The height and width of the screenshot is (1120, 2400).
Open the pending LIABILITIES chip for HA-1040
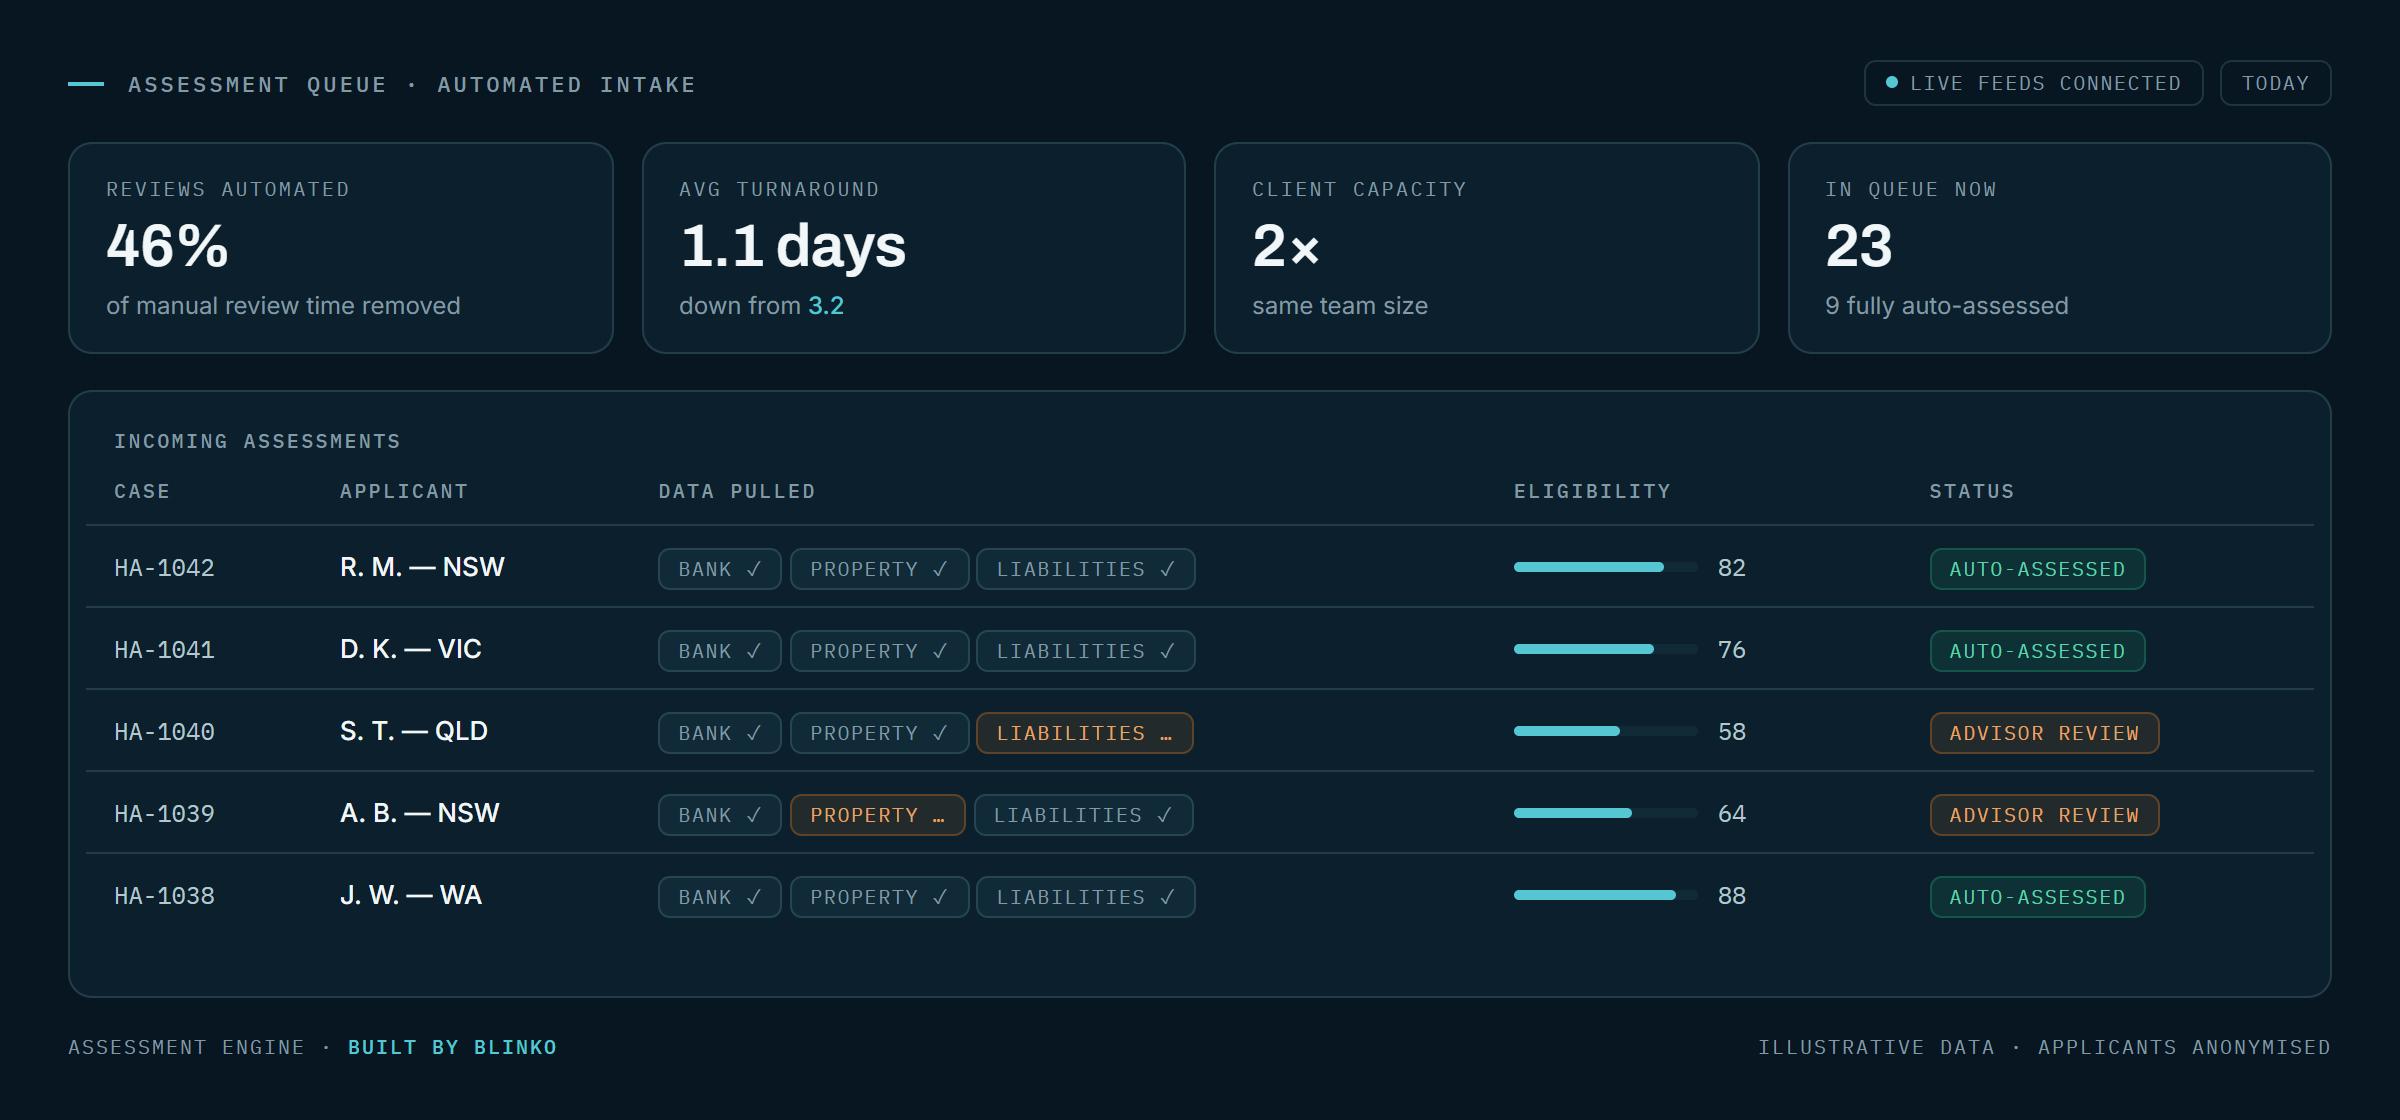(x=1084, y=733)
